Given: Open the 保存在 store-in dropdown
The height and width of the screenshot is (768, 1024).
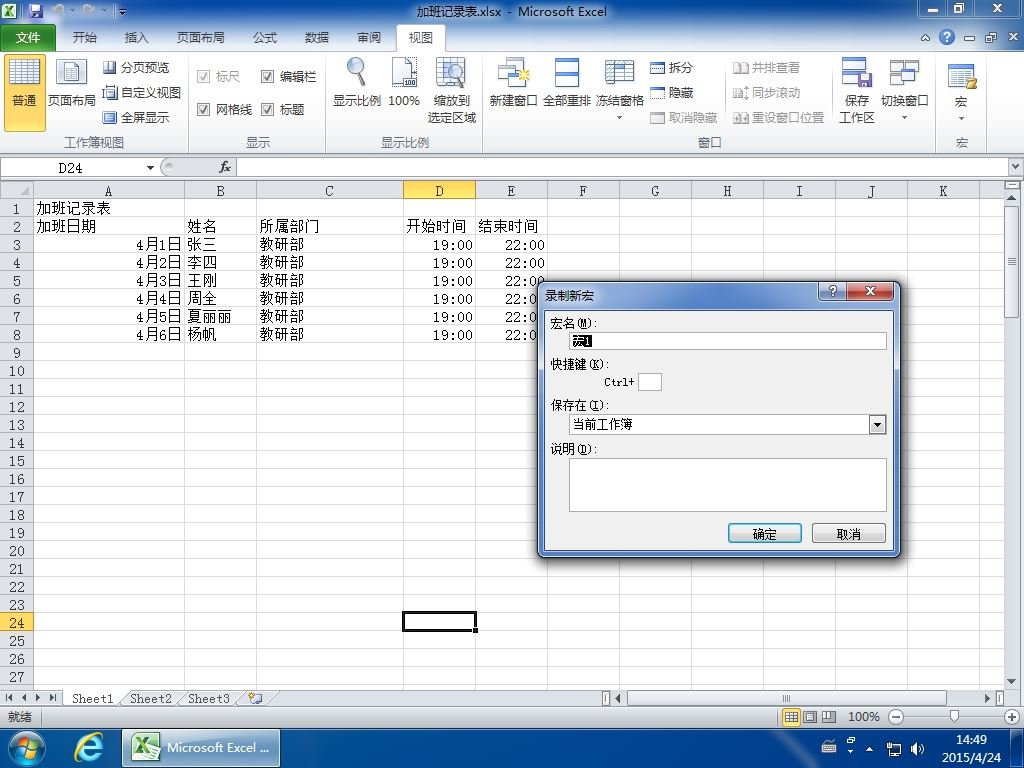Looking at the screenshot, I should pyautogui.click(x=877, y=424).
